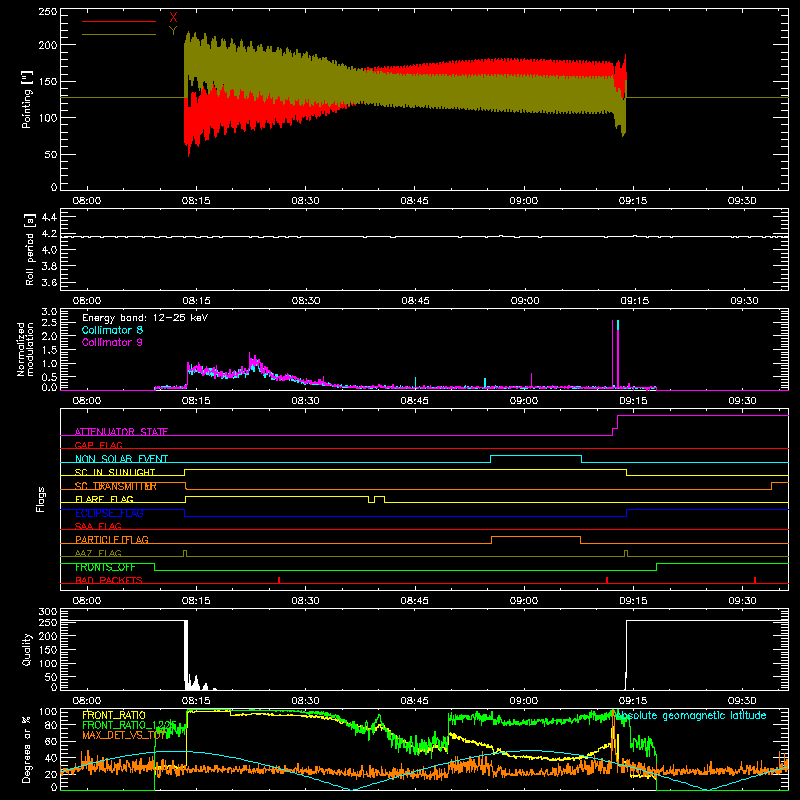Image resolution: width=800 pixels, height=800 pixels.
Task: Click the '3.6' tick on Roll period axis
Action: click(x=49, y=282)
